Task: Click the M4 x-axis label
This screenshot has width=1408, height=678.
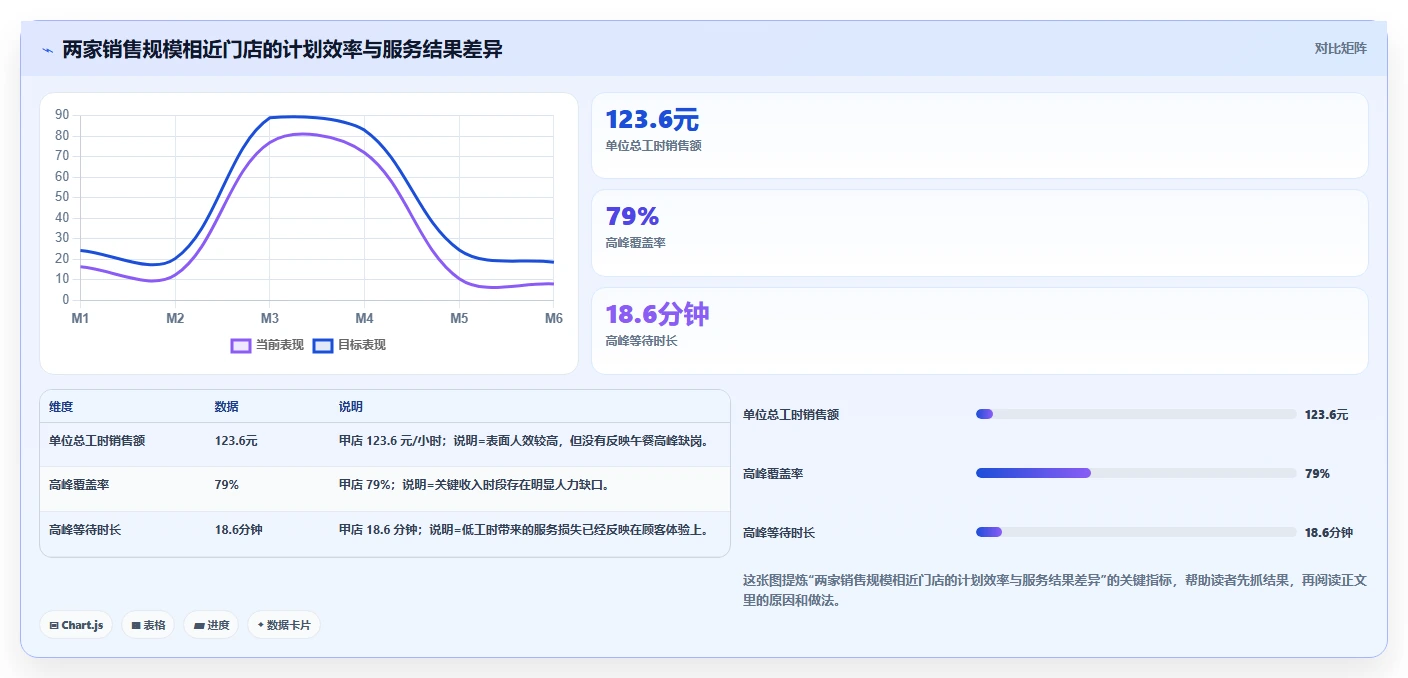Action: [364, 318]
